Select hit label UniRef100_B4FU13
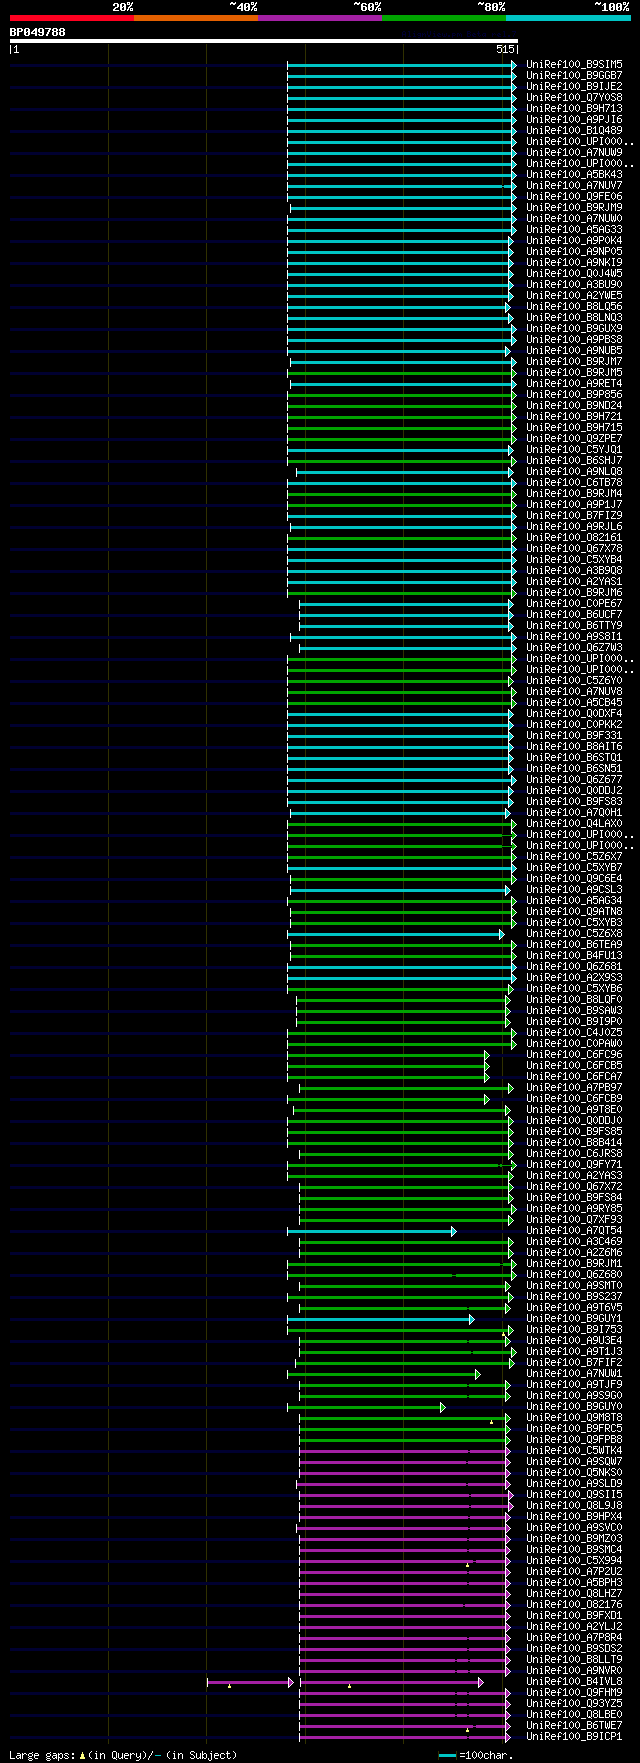The width and height of the screenshot is (640, 1763). [574, 955]
